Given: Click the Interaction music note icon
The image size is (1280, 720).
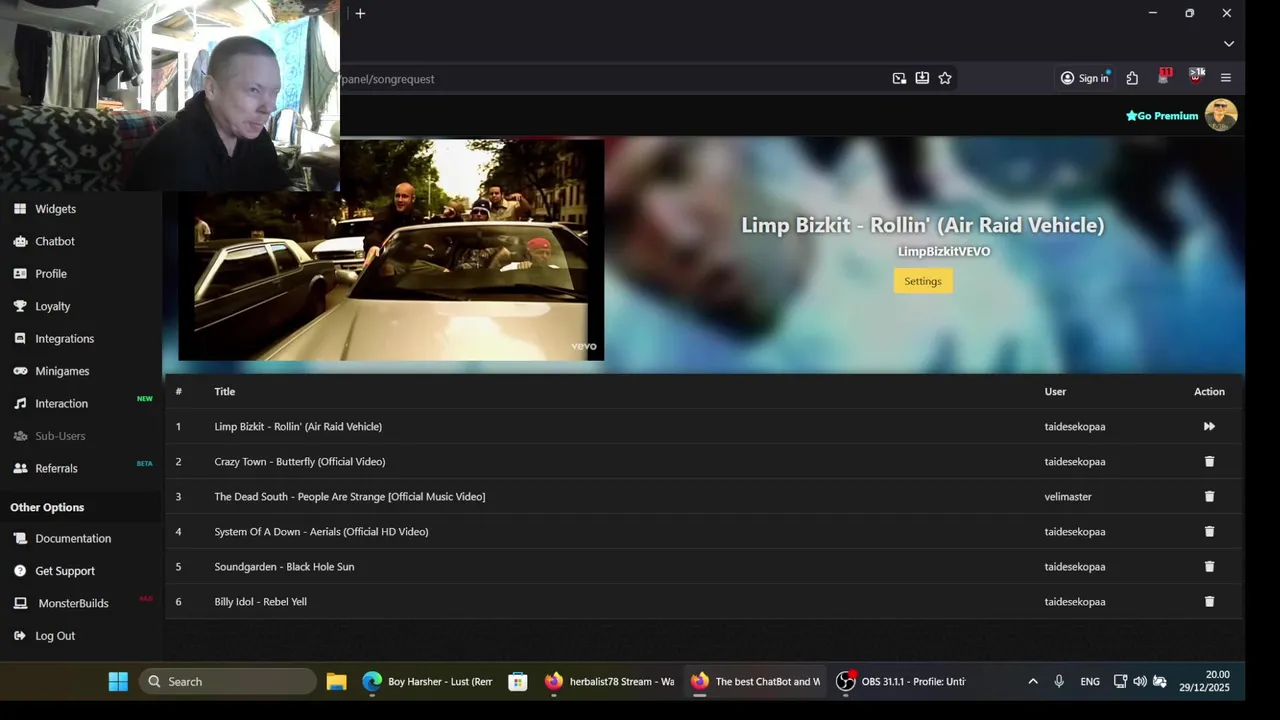Looking at the screenshot, I should [20, 404].
